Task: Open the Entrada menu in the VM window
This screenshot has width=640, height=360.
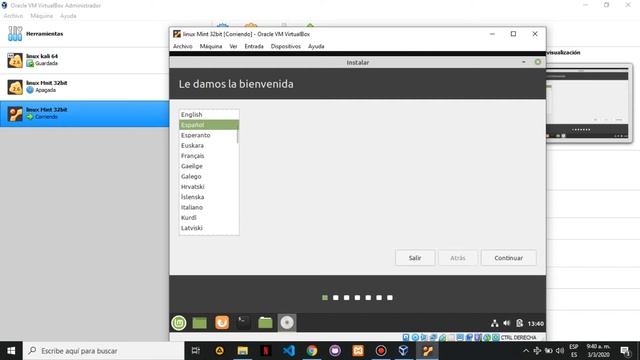Action: point(254,46)
